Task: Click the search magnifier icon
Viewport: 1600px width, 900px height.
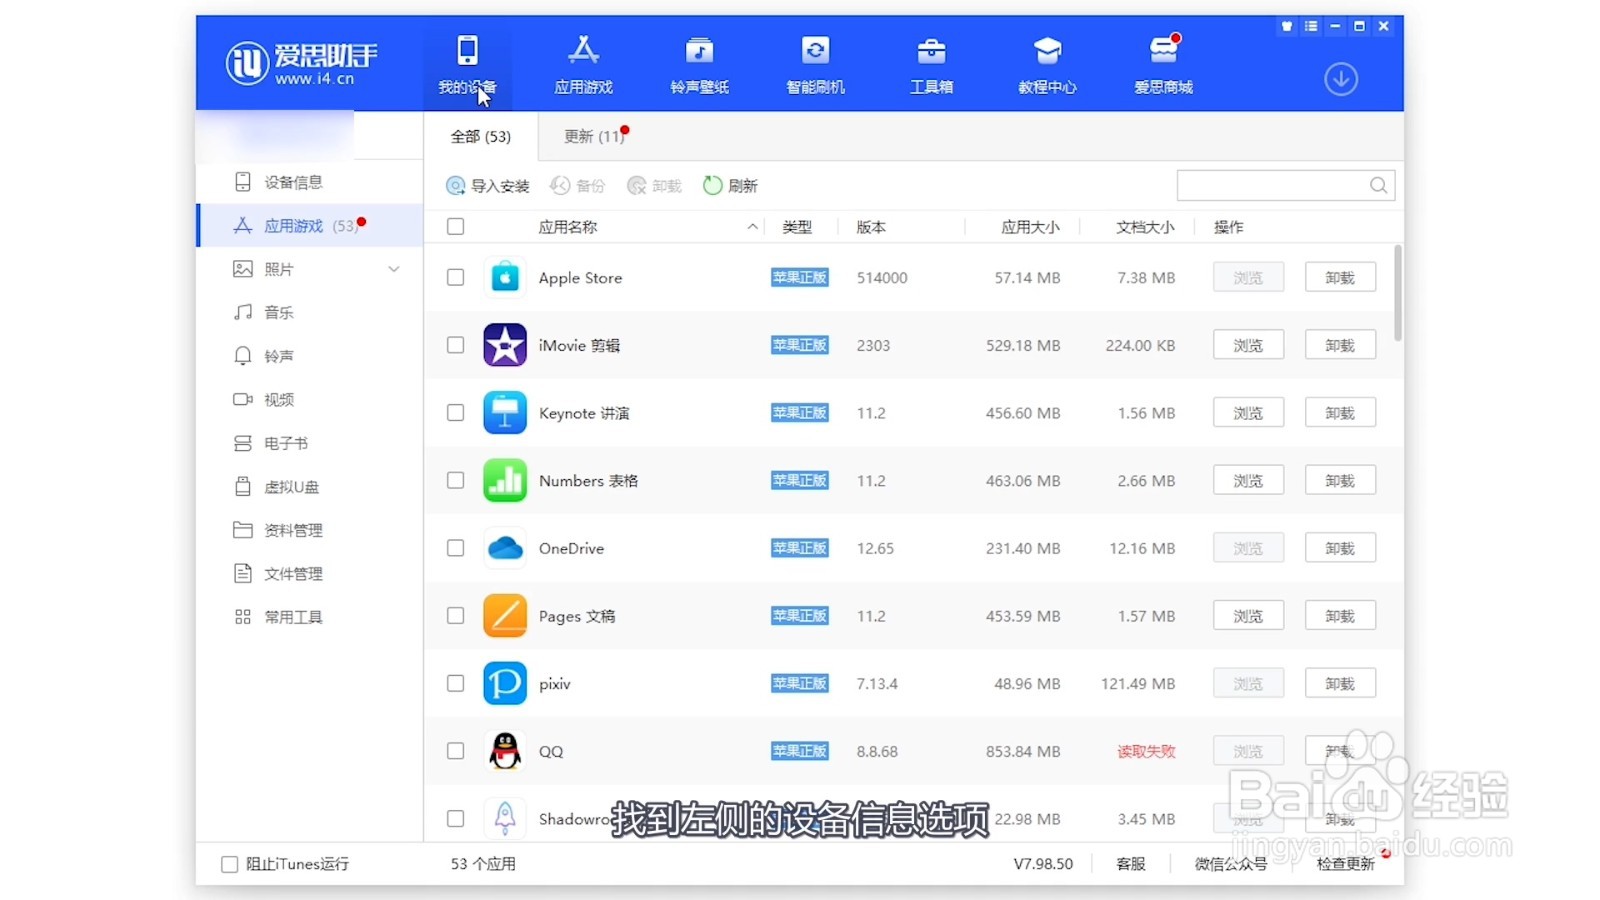Action: (x=1378, y=185)
